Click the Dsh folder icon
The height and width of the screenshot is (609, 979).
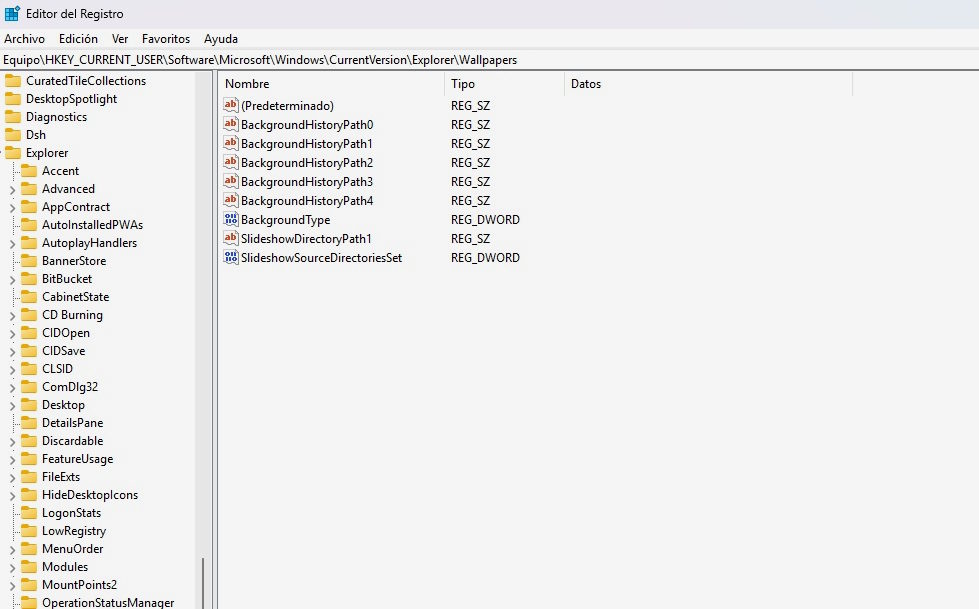click(12, 135)
